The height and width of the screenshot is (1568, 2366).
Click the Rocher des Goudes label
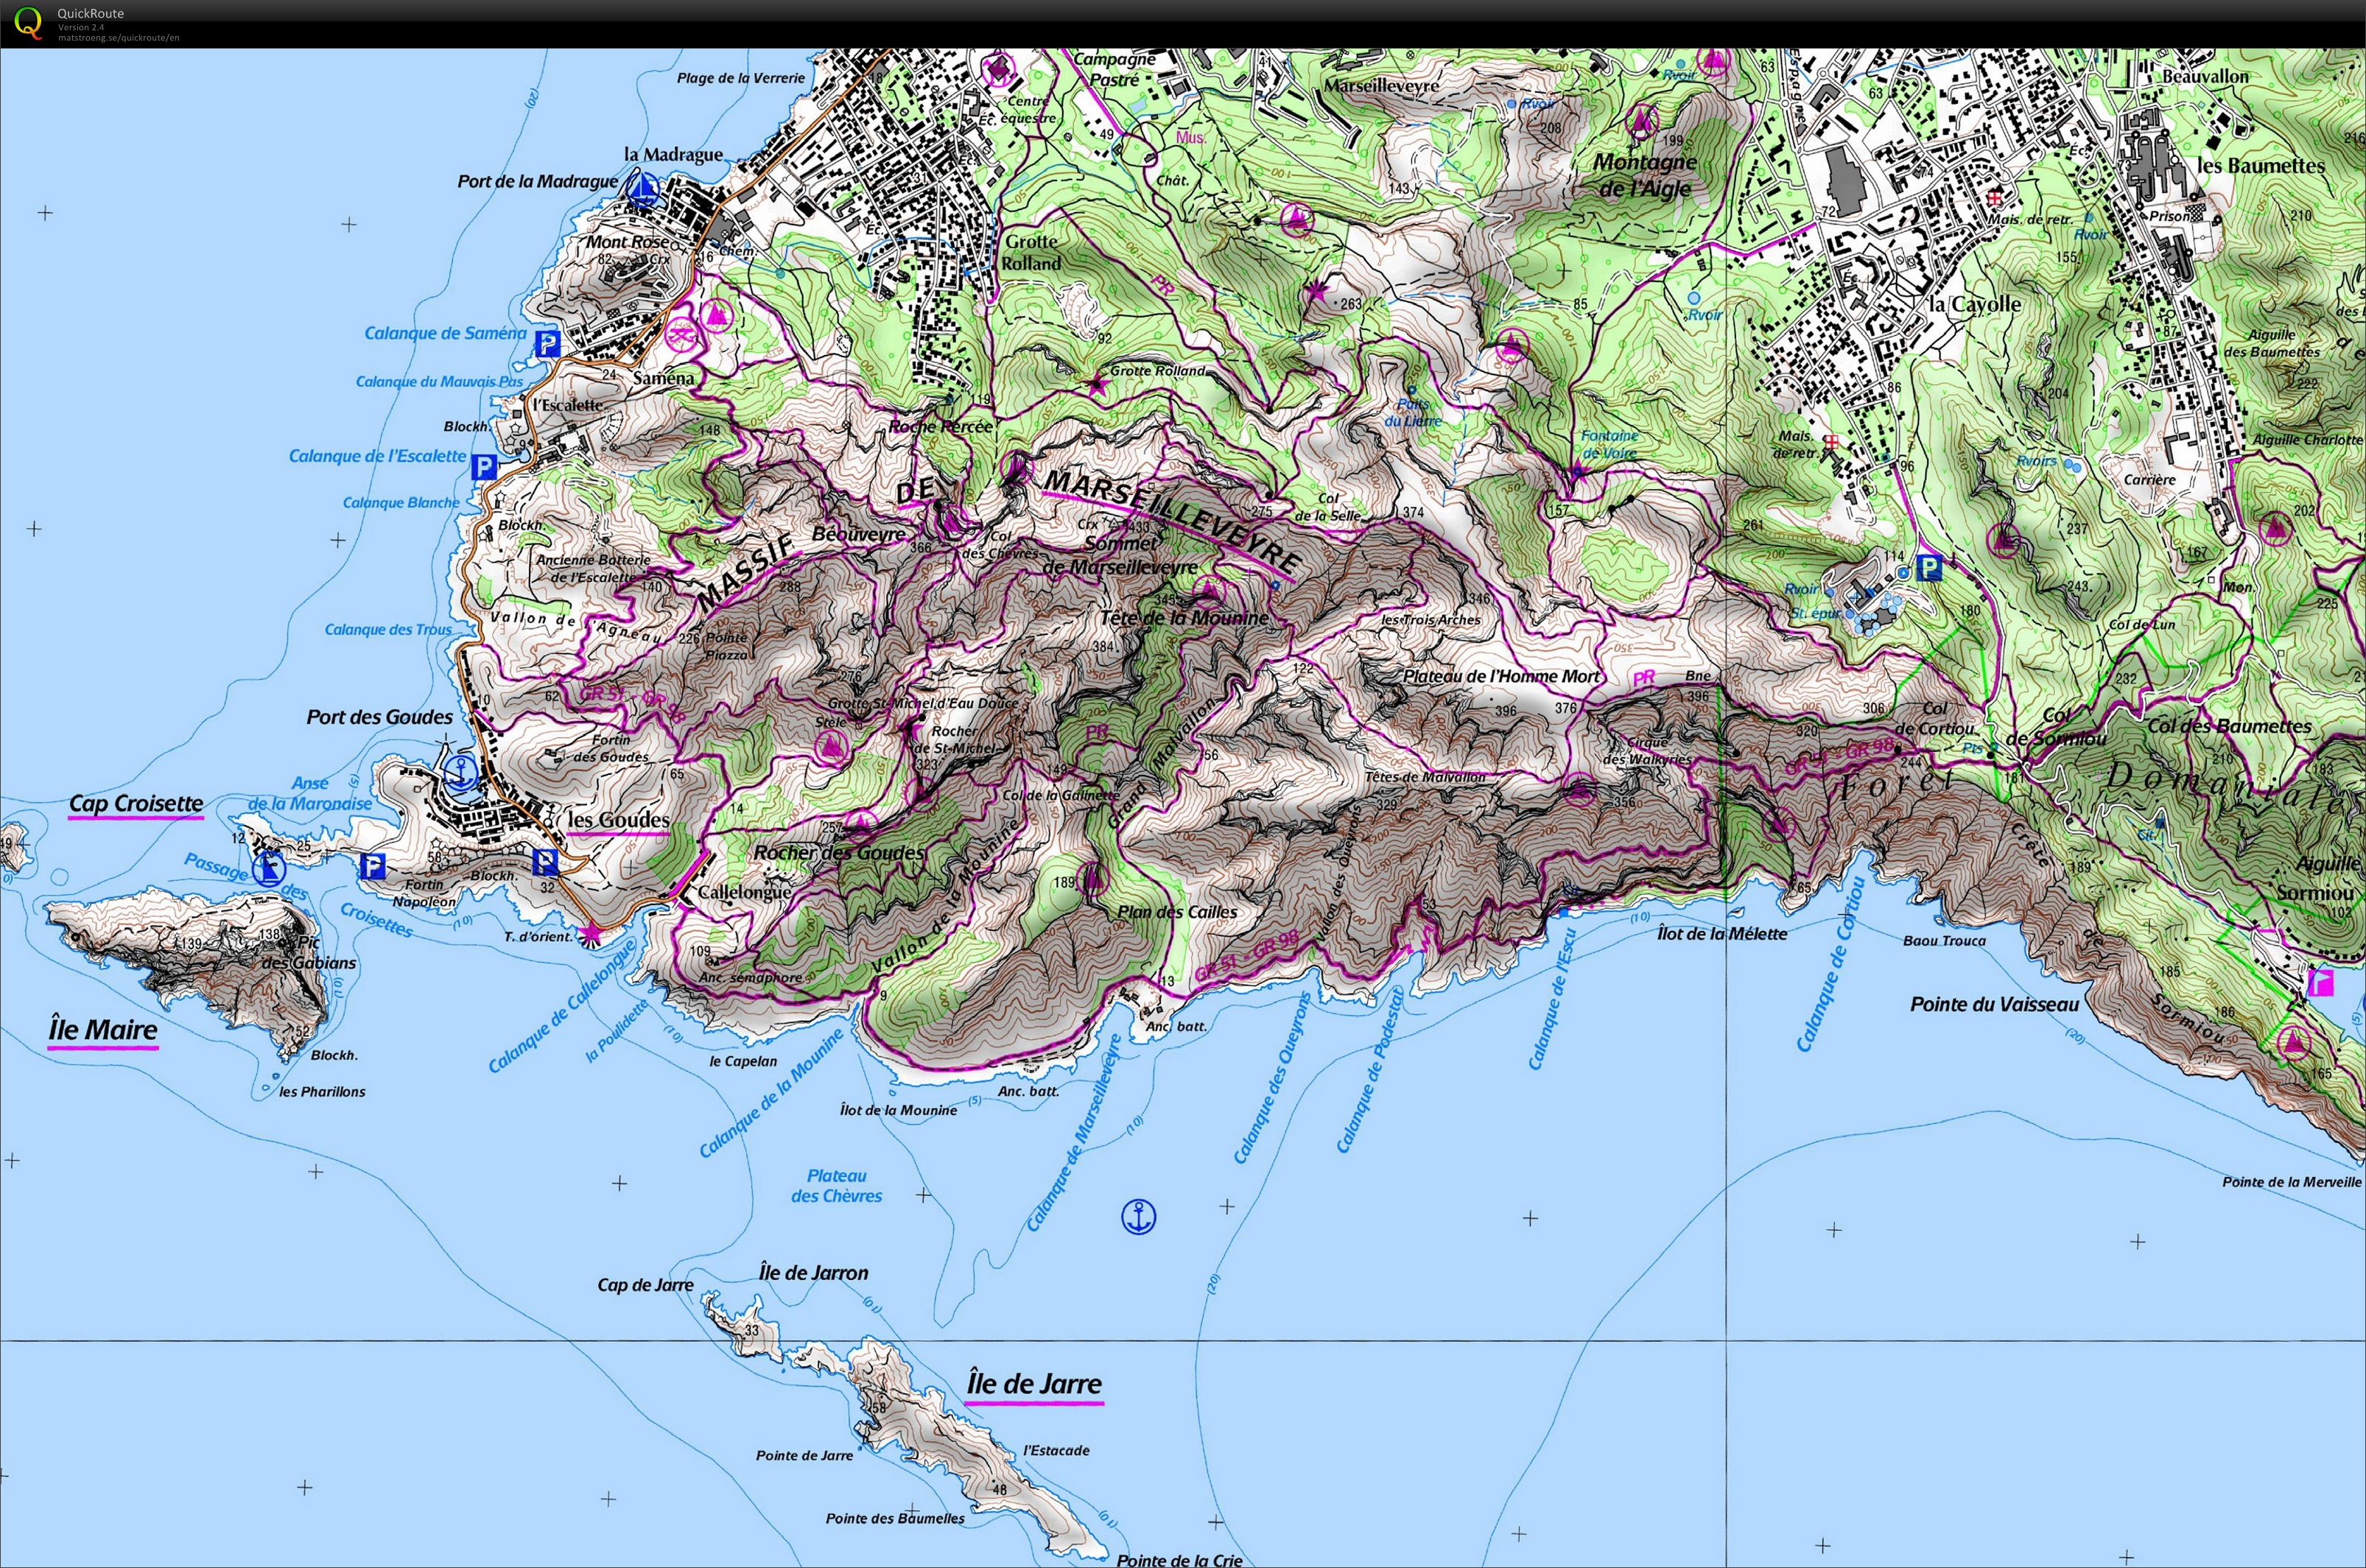tap(839, 853)
